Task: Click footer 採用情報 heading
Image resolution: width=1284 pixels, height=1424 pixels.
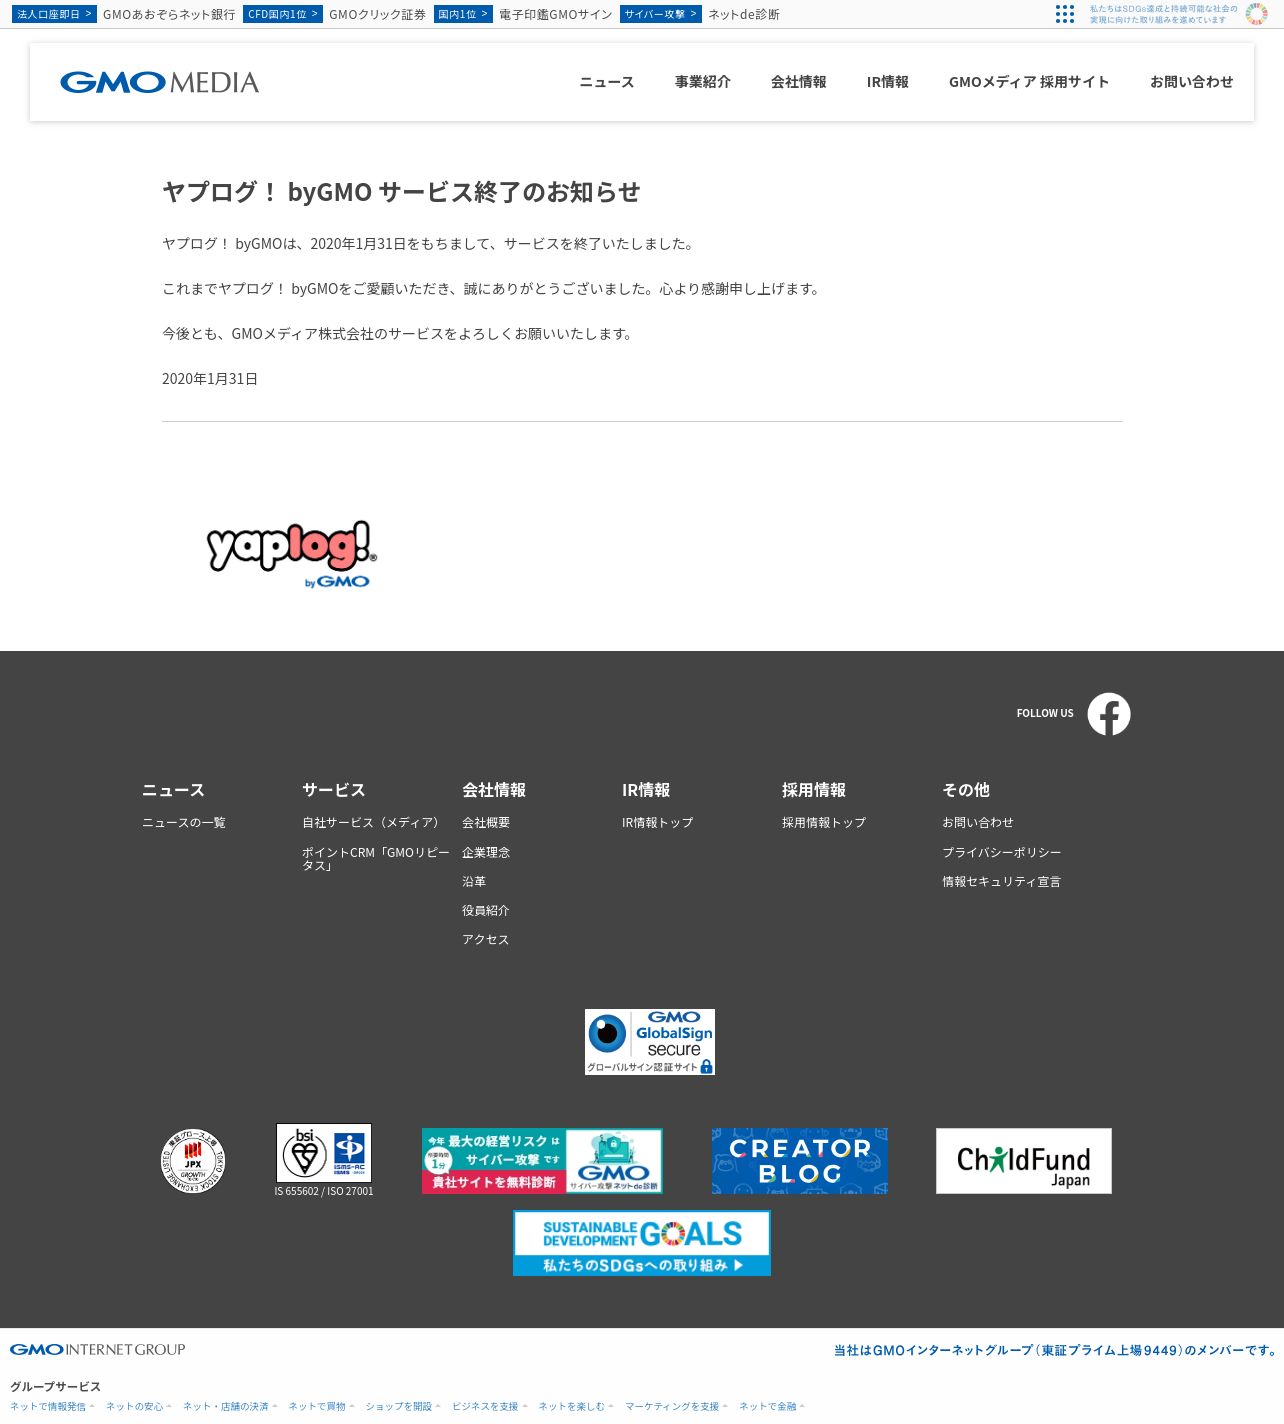Action: pos(814,790)
